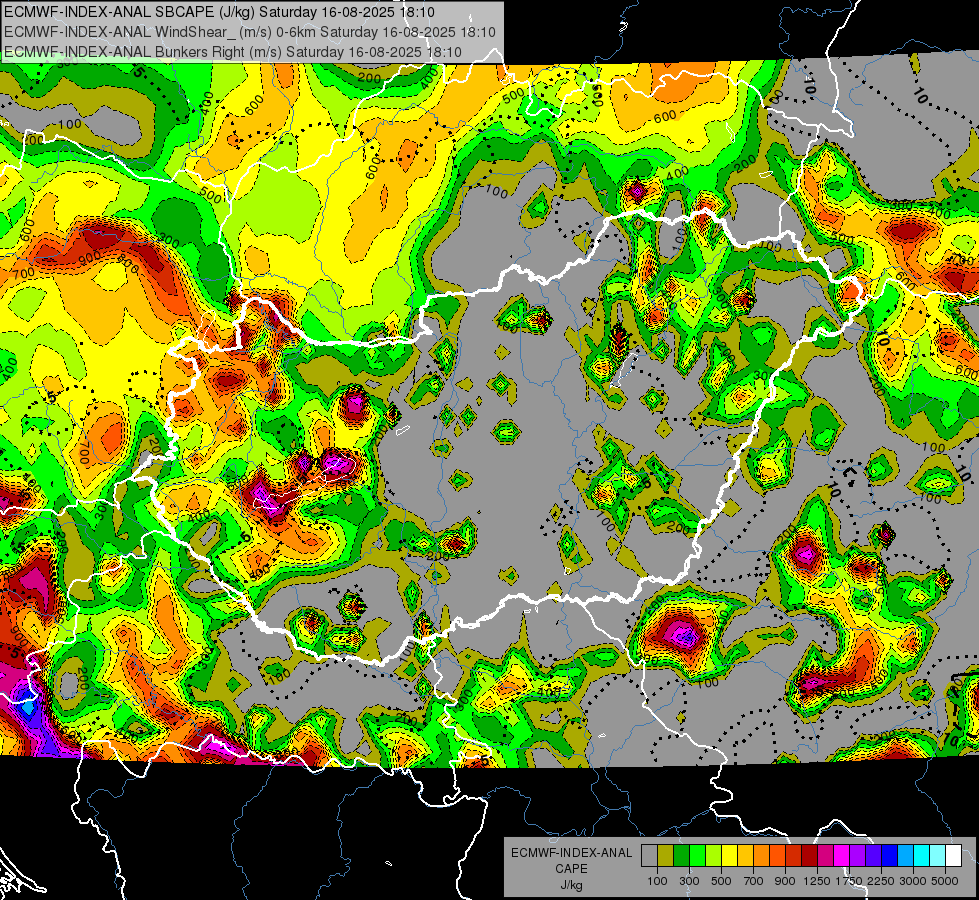The image size is (979, 900).
Task: Click the WindShear 0-6km title line
Action: click(x=250, y=32)
